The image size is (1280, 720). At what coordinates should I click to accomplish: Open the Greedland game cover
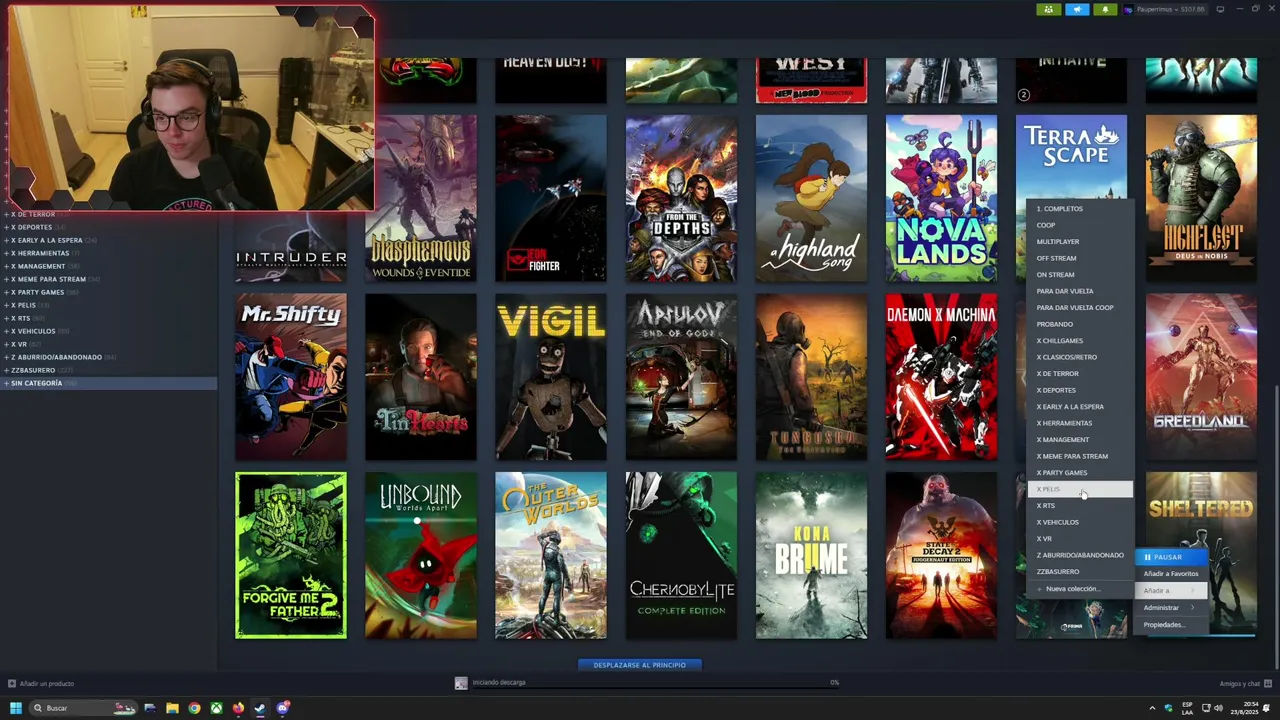coord(1201,377)
